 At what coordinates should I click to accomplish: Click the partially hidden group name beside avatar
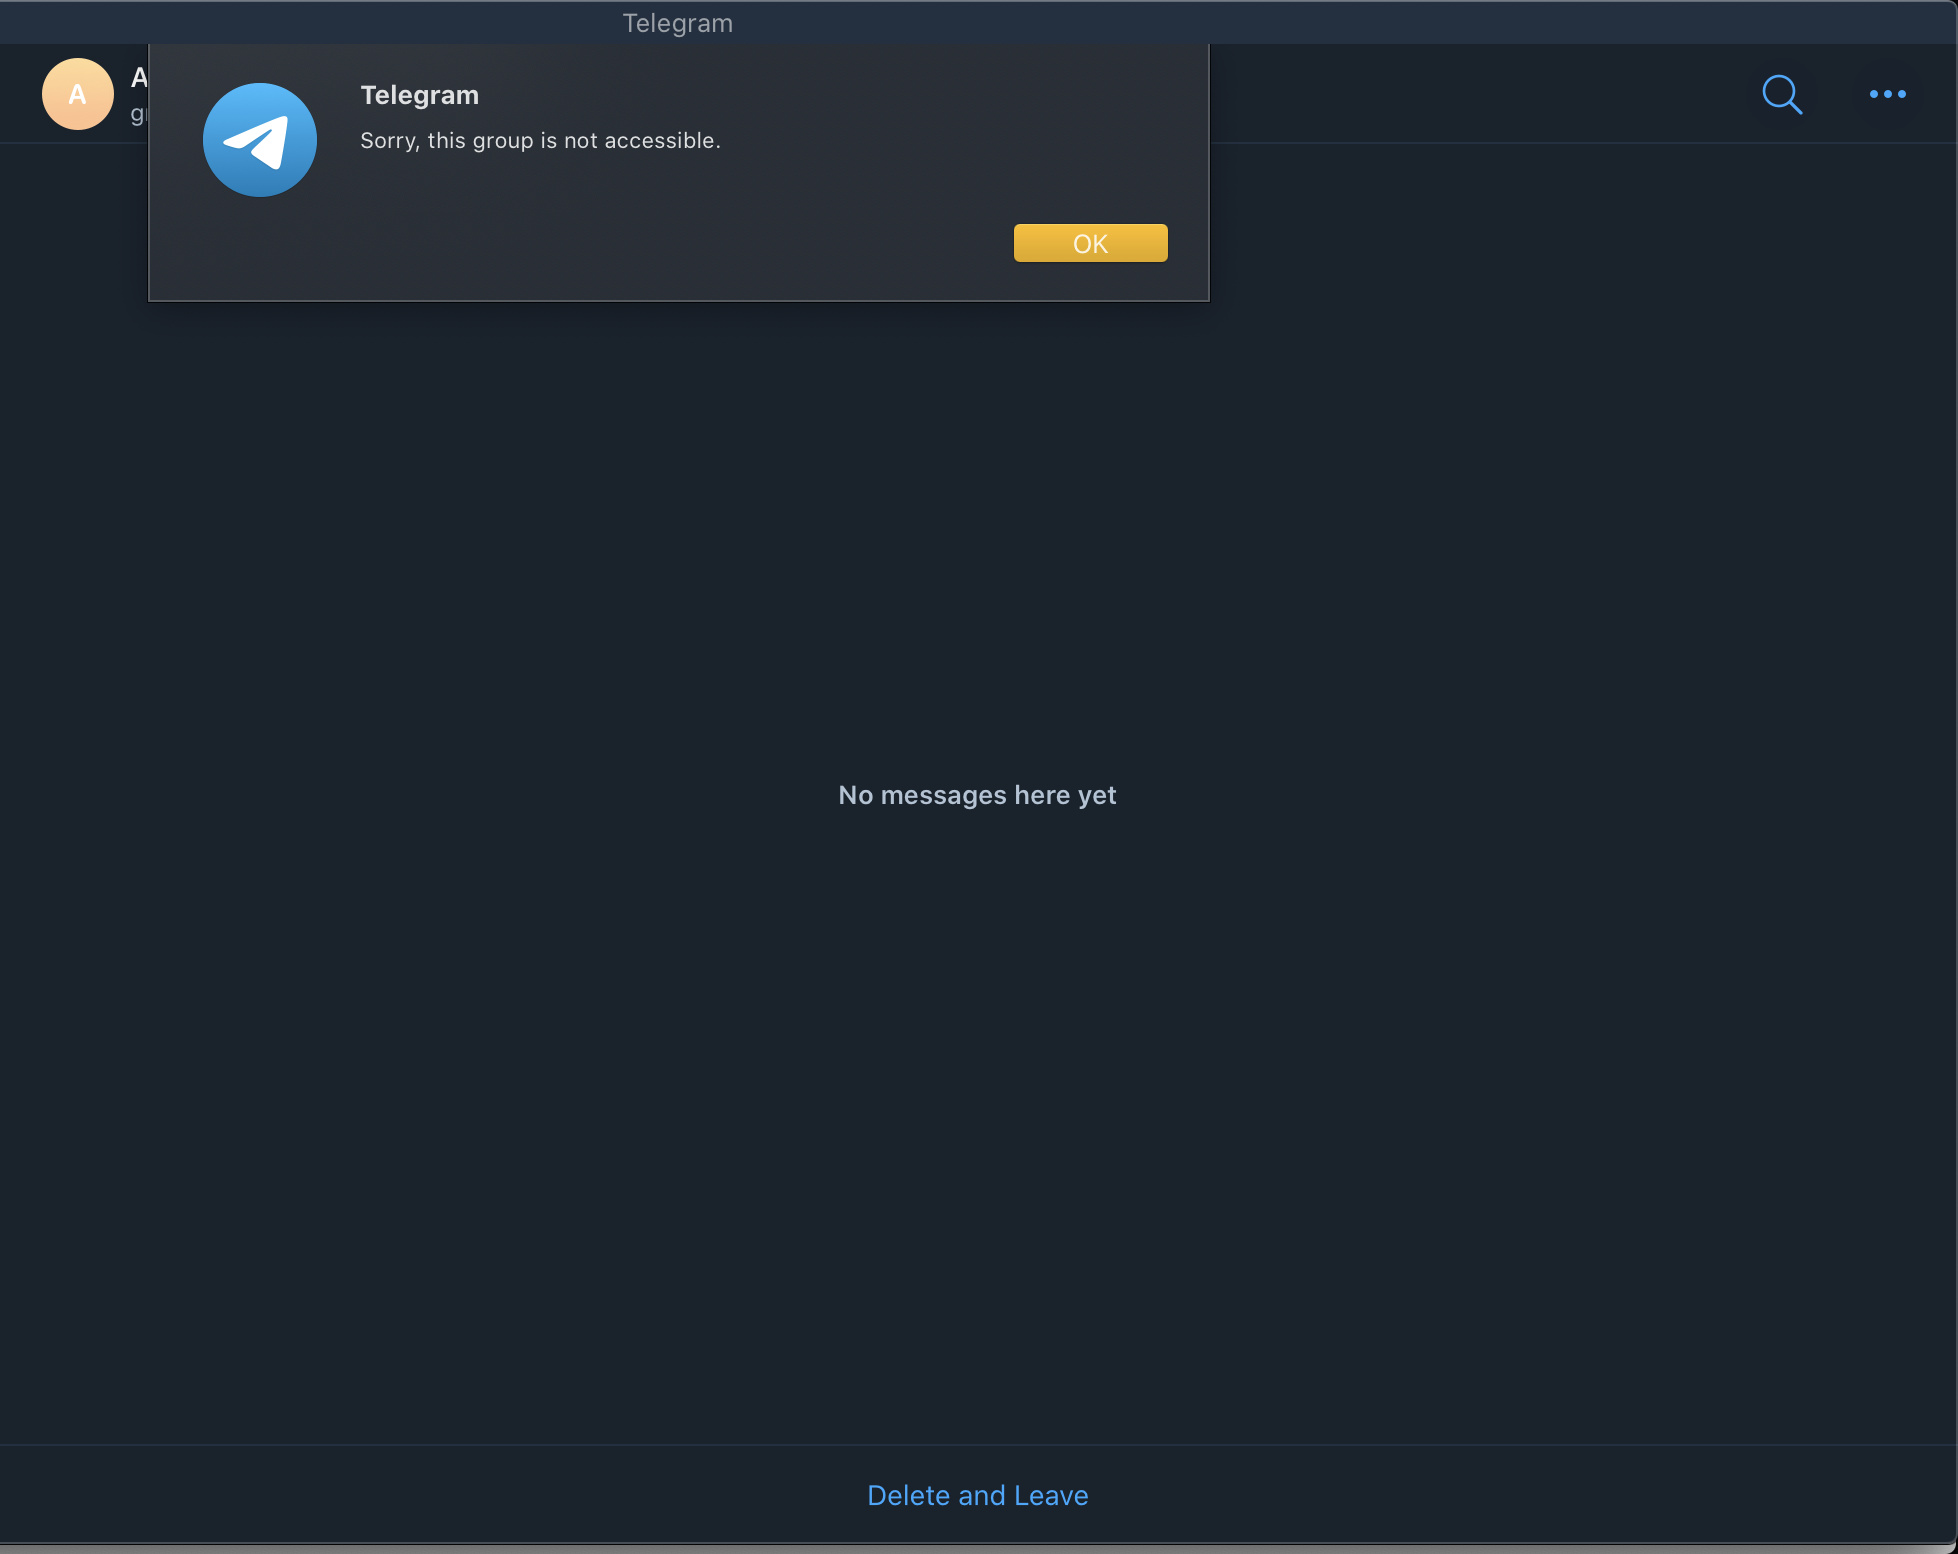[139, 78]
